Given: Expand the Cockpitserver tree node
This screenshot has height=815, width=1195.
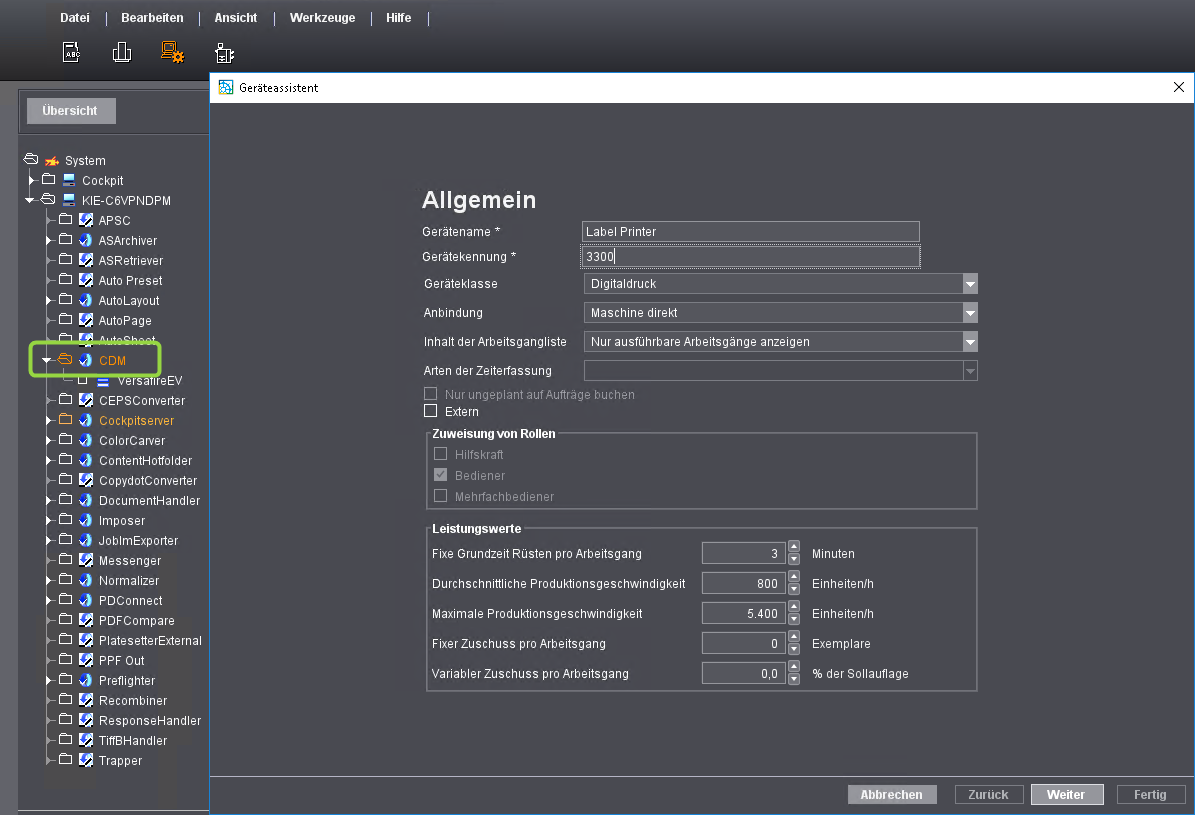Looking at the screenshot, I should [49, 420].
